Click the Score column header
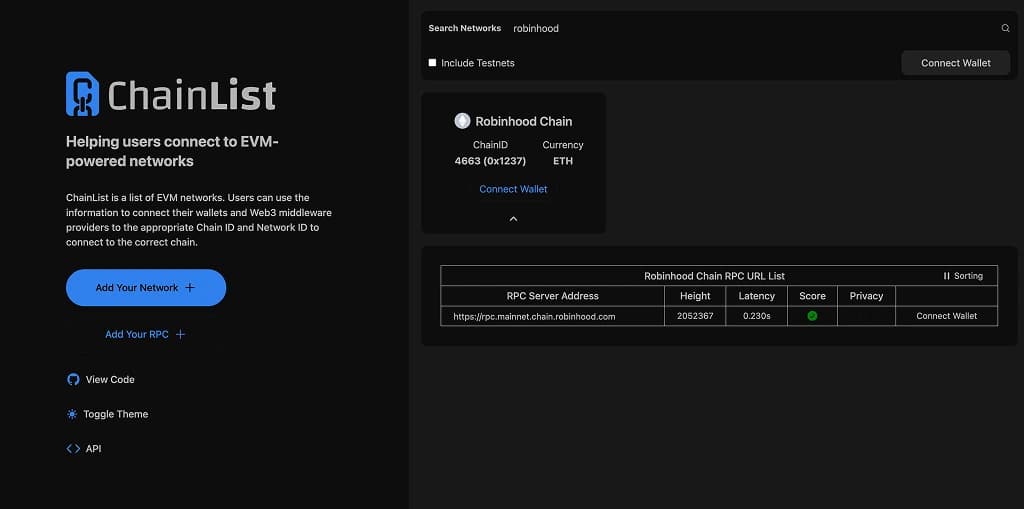 click(812, 296)
